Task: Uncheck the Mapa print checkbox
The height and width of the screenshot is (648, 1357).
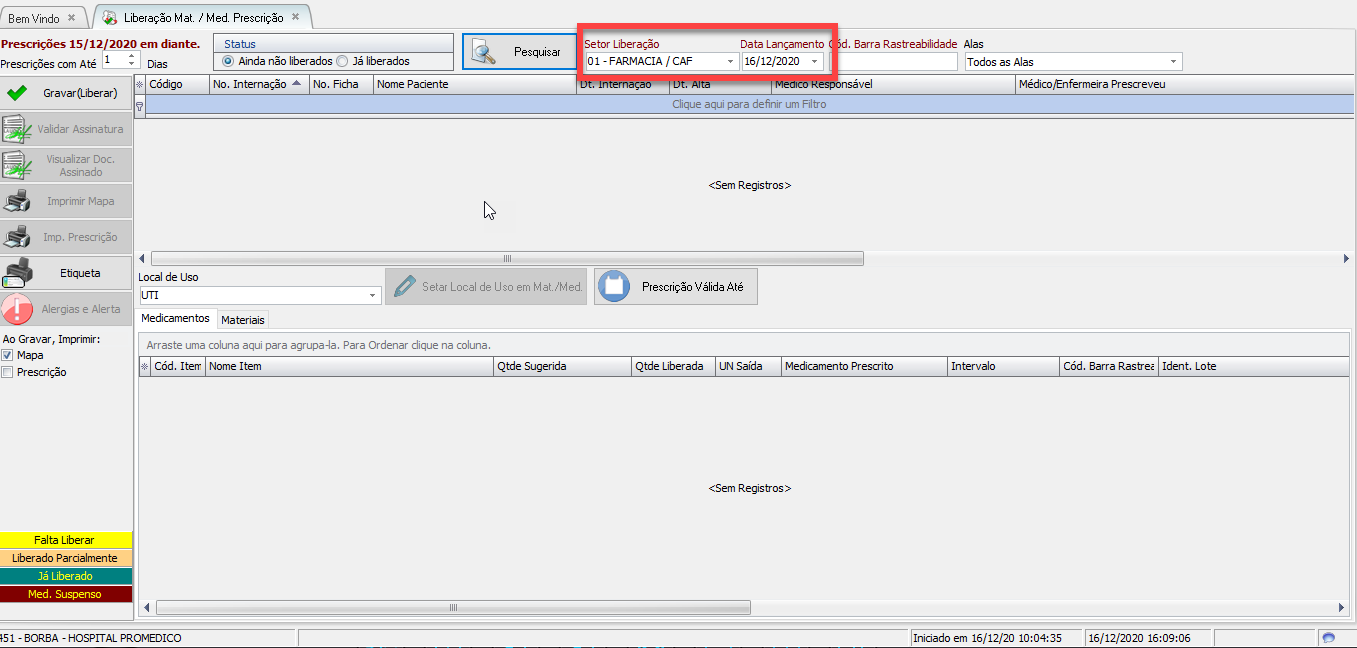Action: (x=8, y=355)
